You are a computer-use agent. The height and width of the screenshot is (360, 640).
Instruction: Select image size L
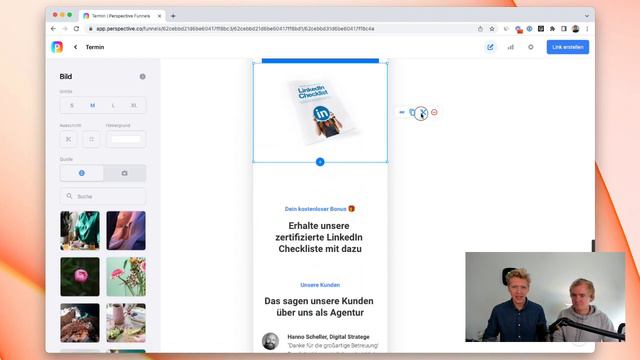pyautogui.click(x=113, y=105)
